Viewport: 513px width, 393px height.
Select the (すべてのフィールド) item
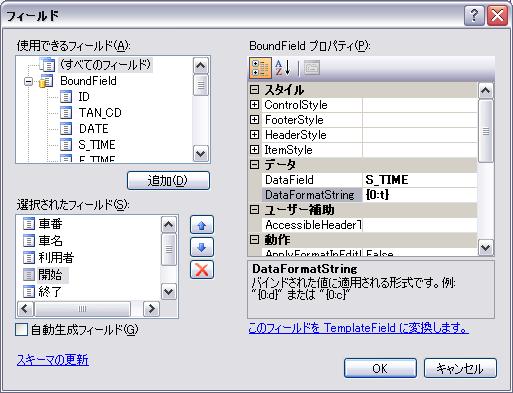(x=105, y=65)
